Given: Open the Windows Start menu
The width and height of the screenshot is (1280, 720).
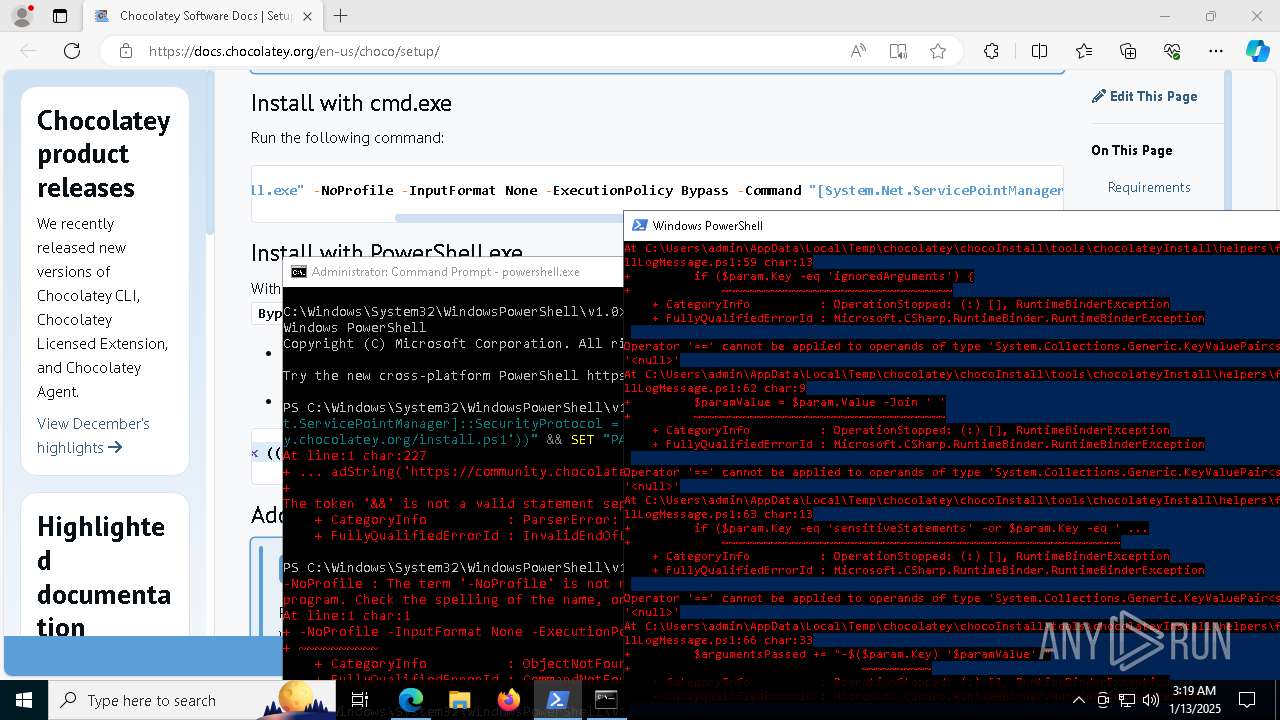Looking at the screenshot, I should (x=24, y=700).
